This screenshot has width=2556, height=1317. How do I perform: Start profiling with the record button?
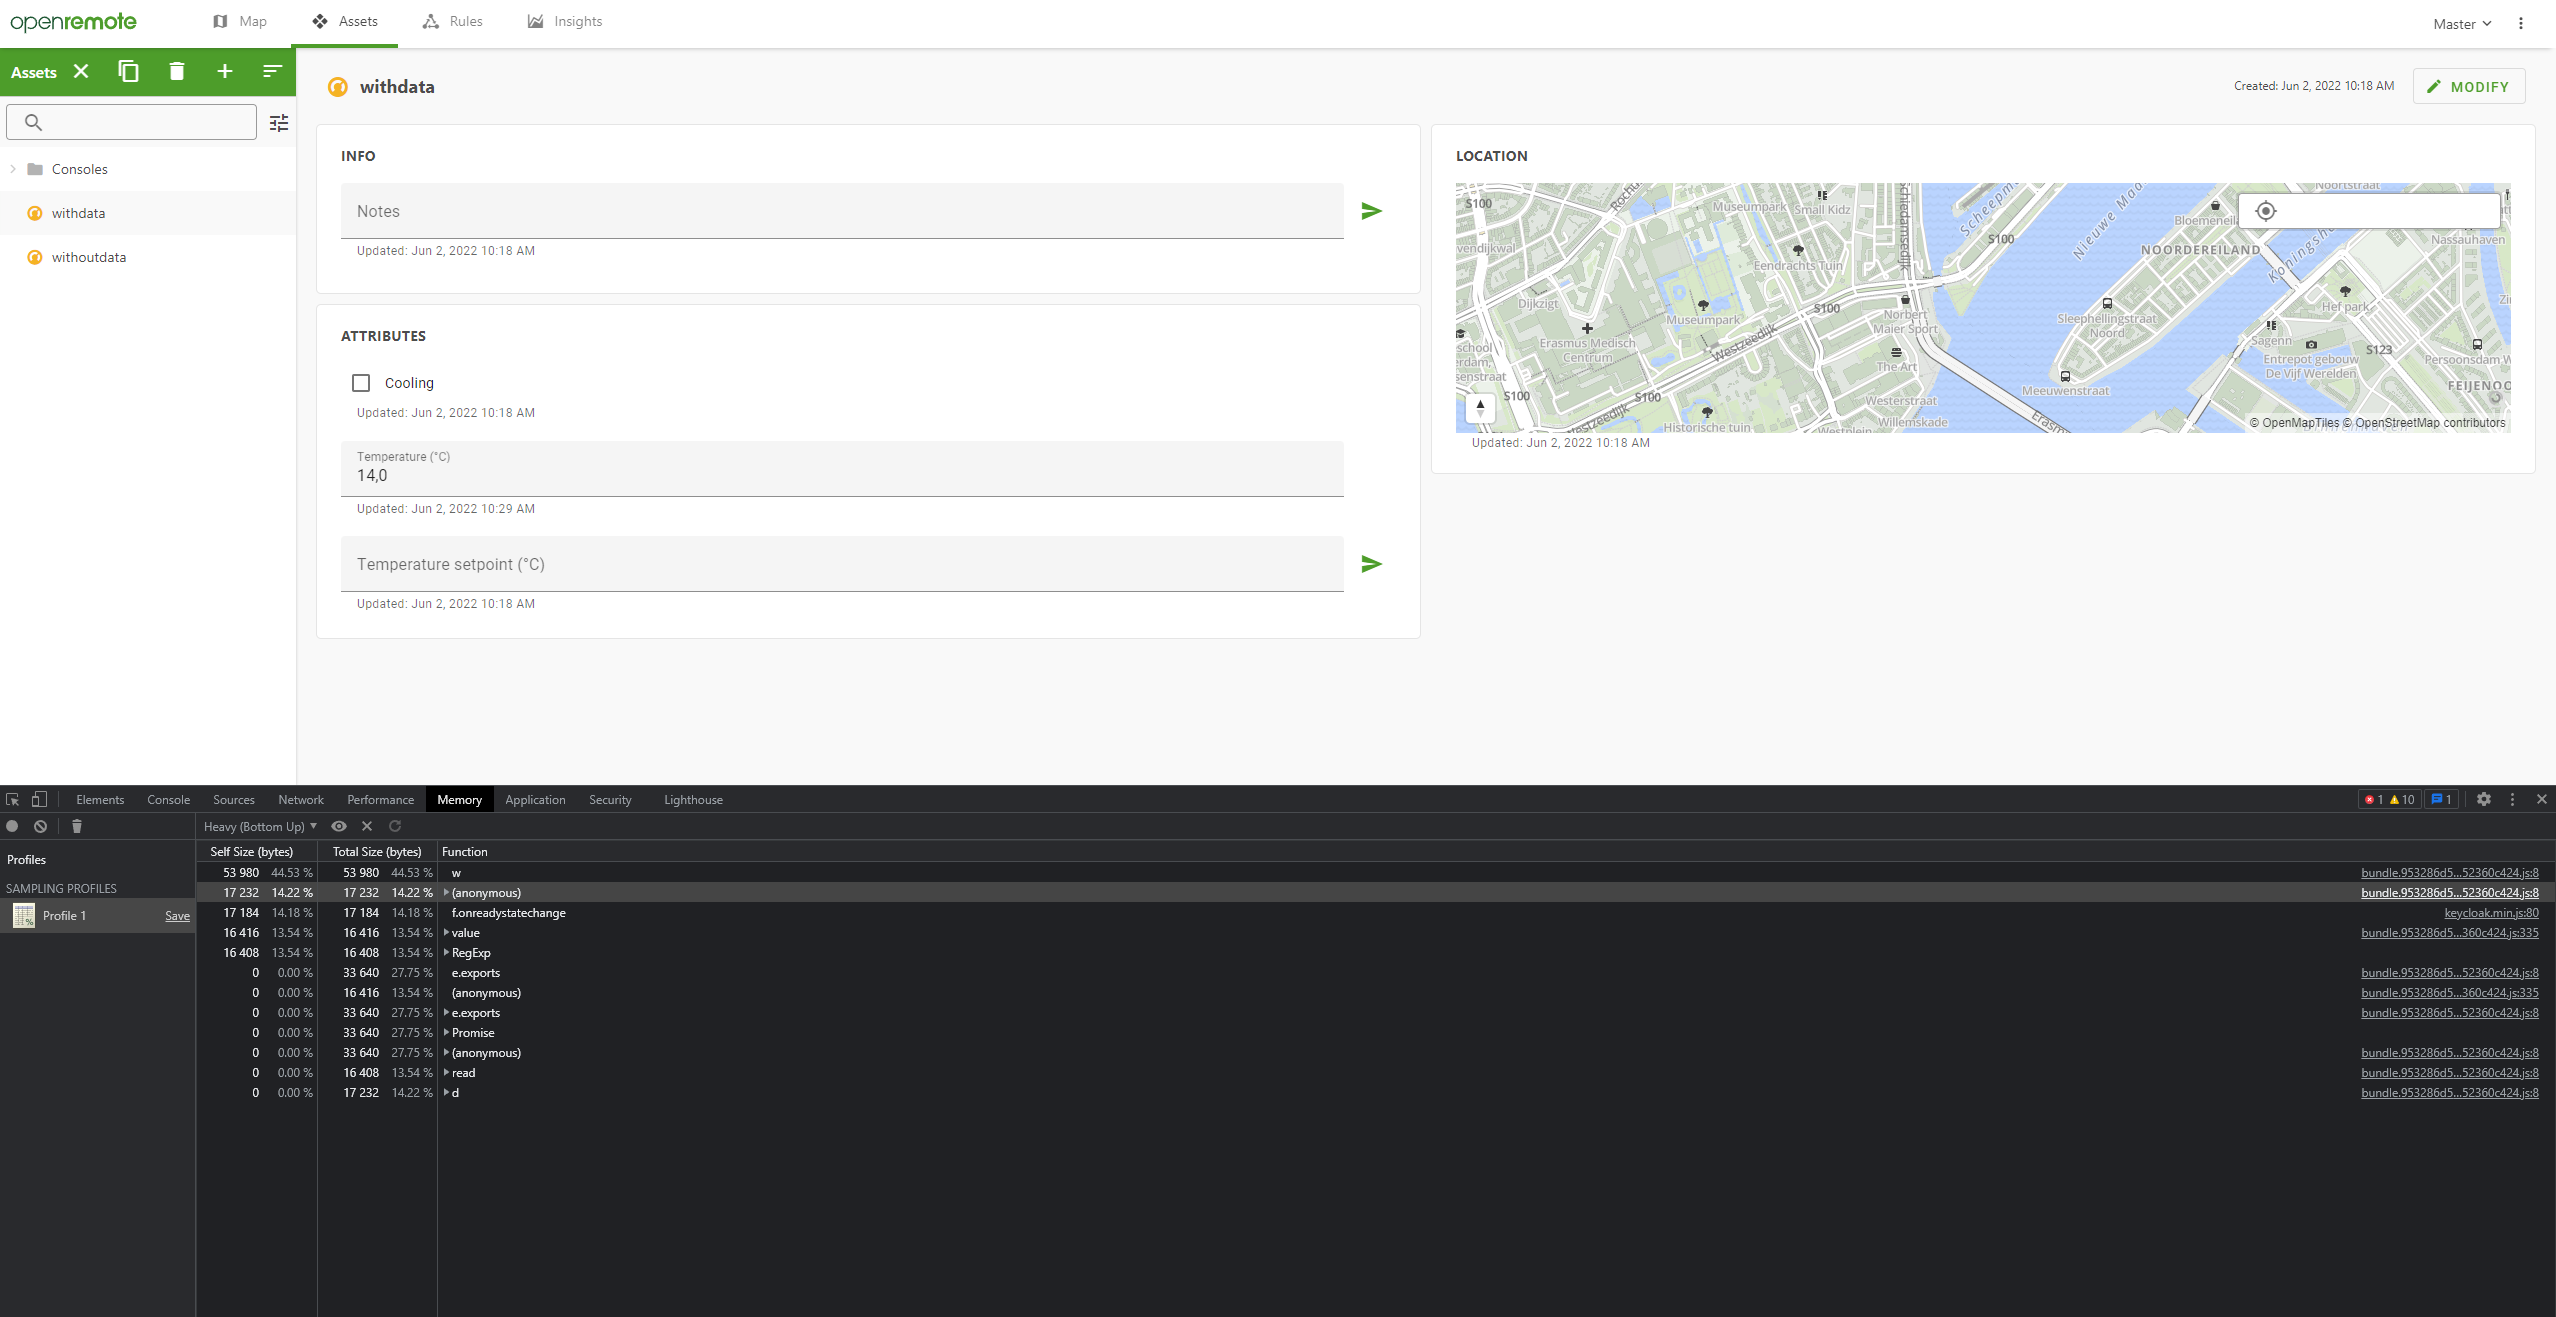click(11, 826)
